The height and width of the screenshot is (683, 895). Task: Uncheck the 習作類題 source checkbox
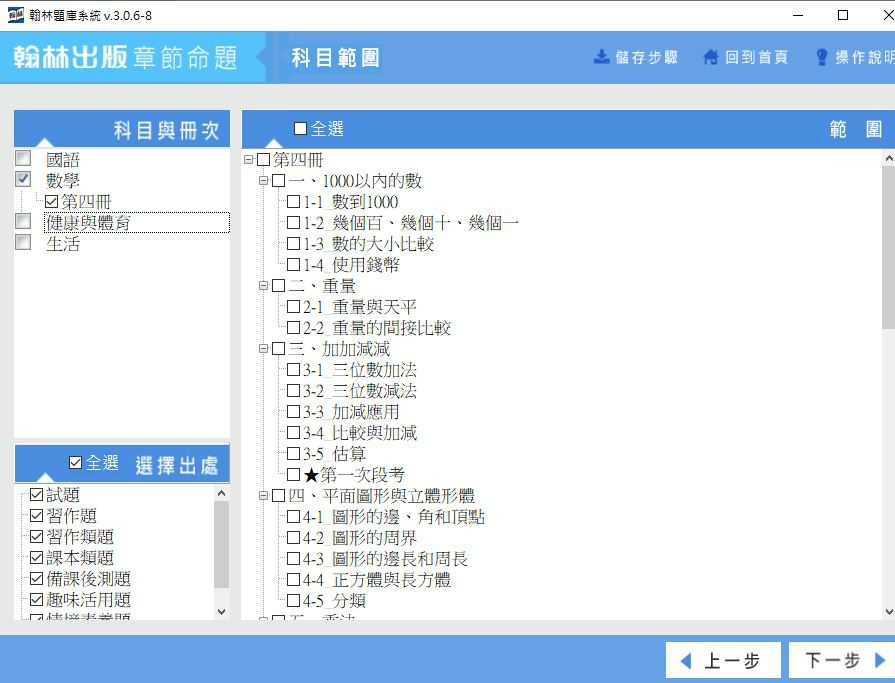pyautogui.click(x=37, y=536)
